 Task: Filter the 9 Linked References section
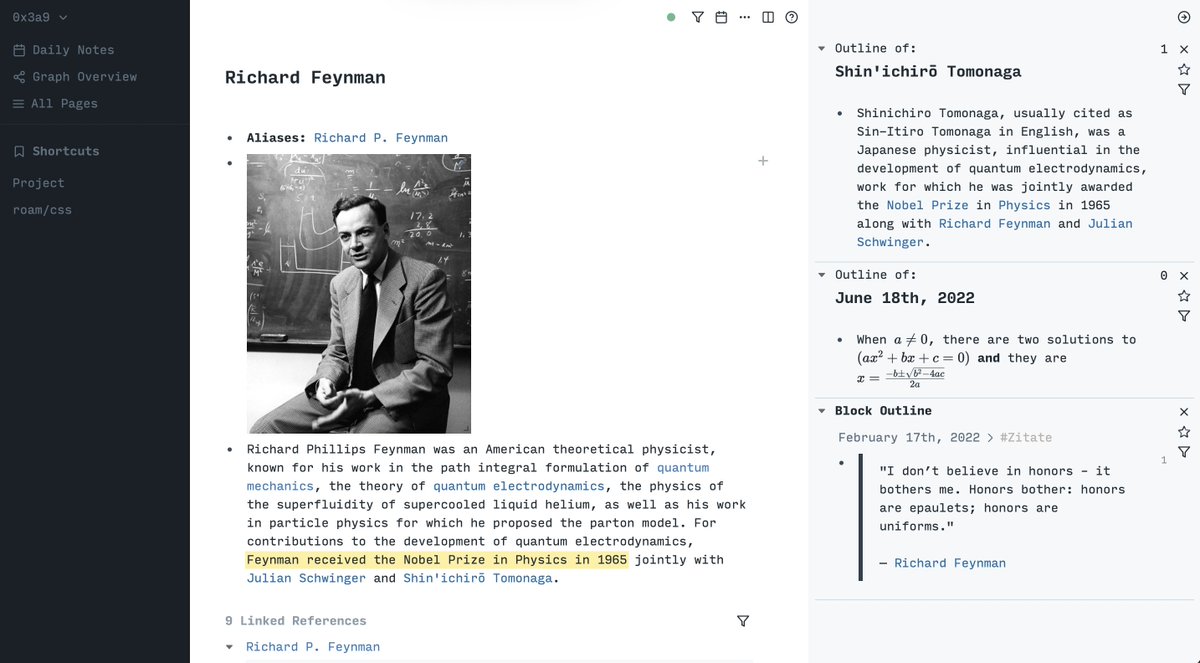[x=743, y=621]
